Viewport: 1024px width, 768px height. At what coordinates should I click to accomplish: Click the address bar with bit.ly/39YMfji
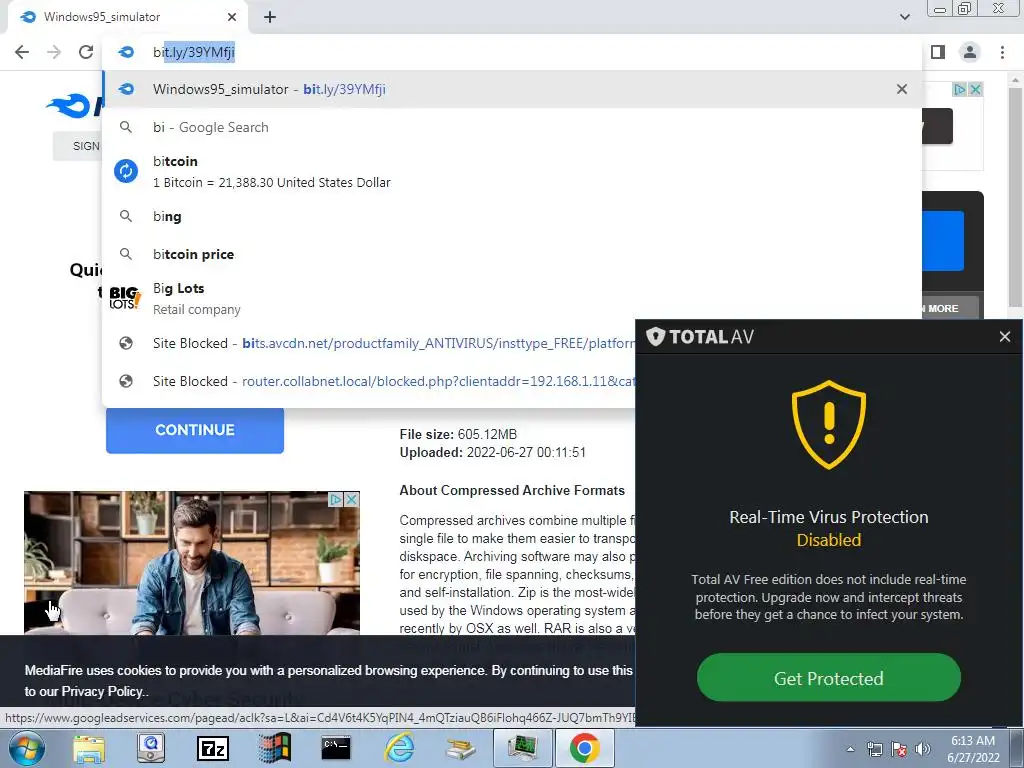[x=513, y=52]
